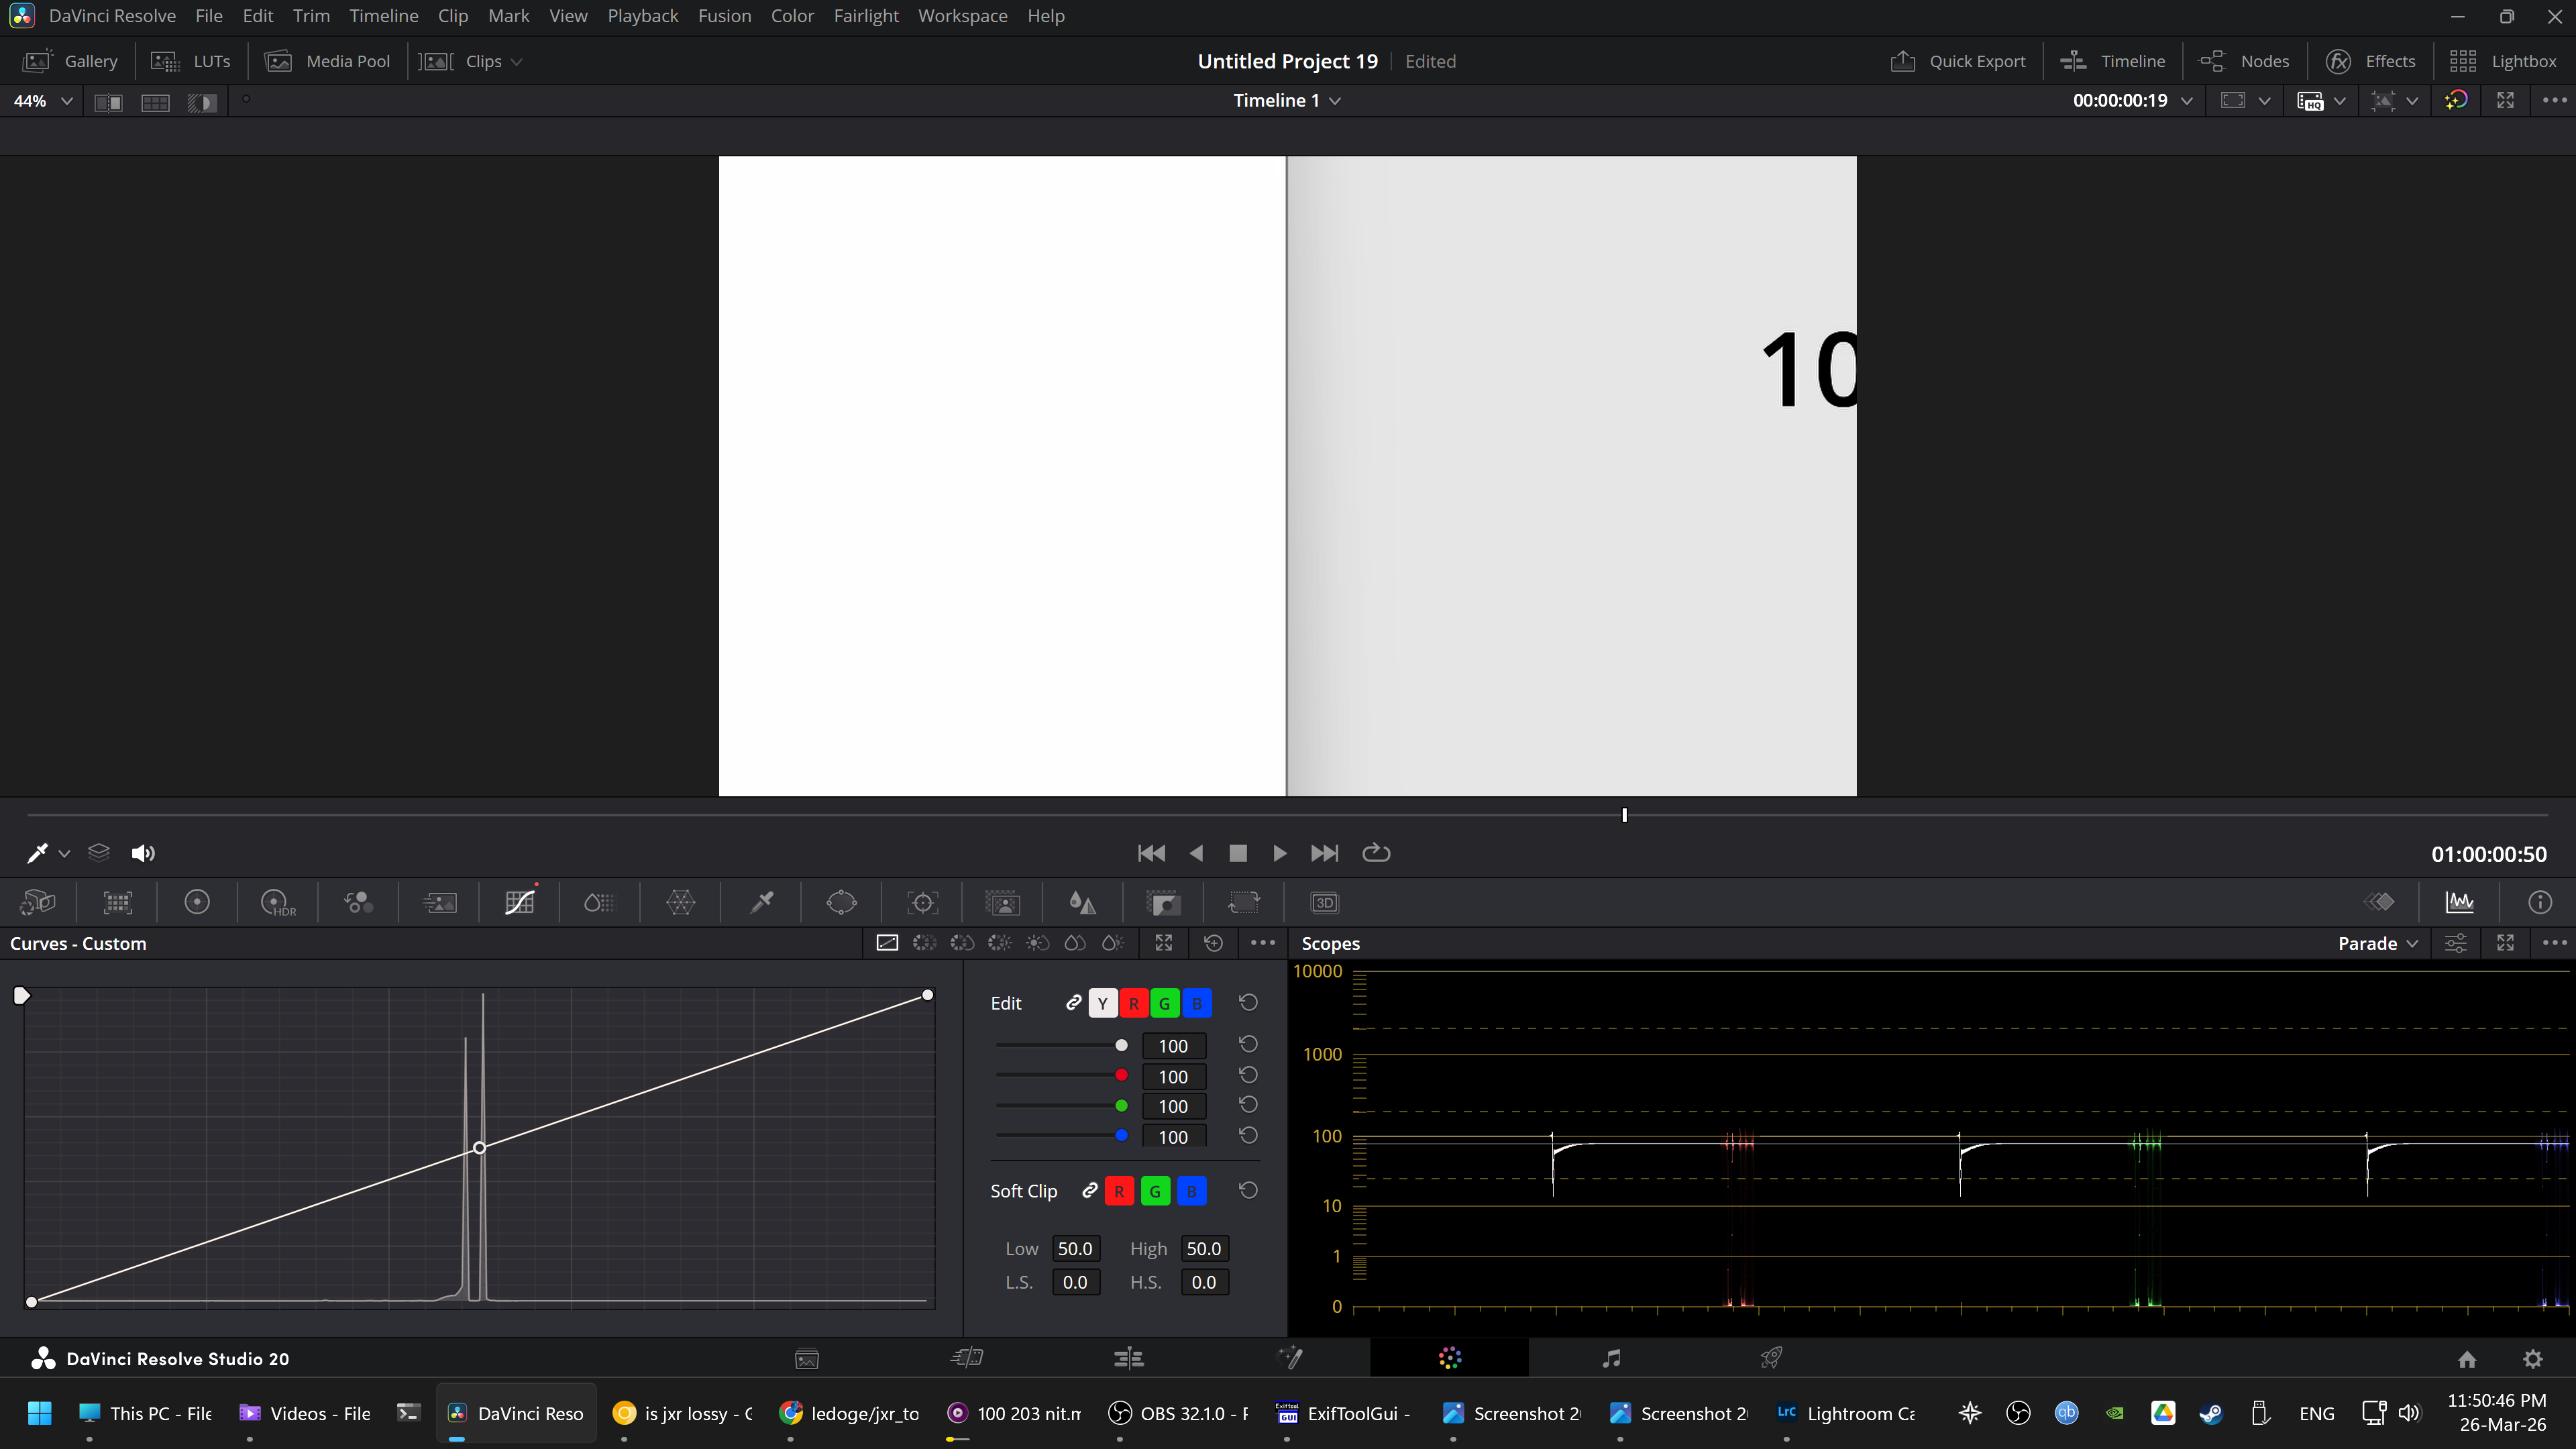Open the HDR color wheels palette
The height and width of the screenshot is (1449, 2576).
coord(277,903)
